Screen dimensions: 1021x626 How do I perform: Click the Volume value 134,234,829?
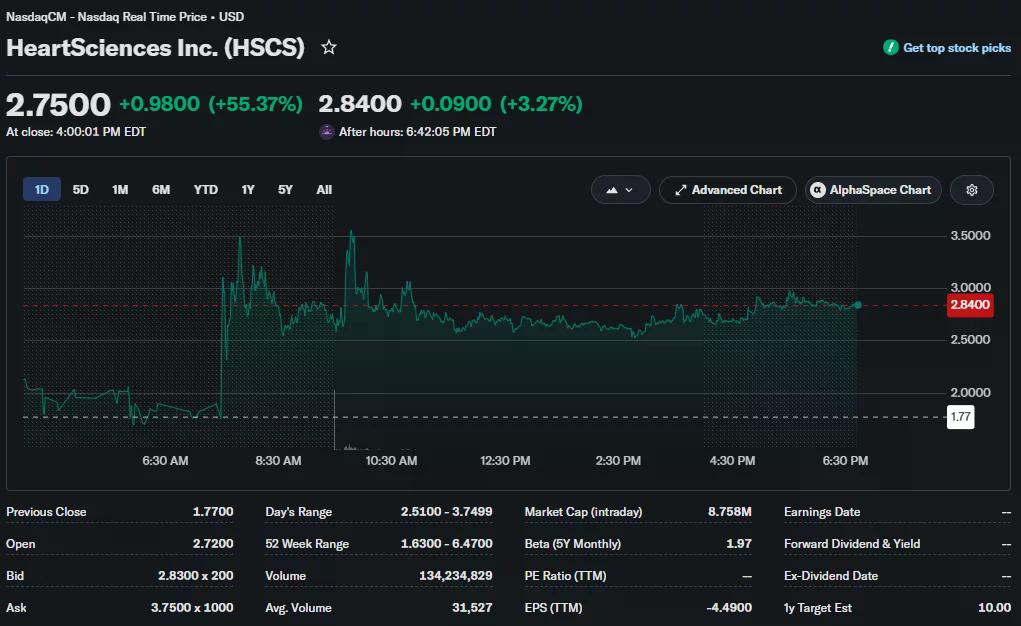tap(456, 576)
